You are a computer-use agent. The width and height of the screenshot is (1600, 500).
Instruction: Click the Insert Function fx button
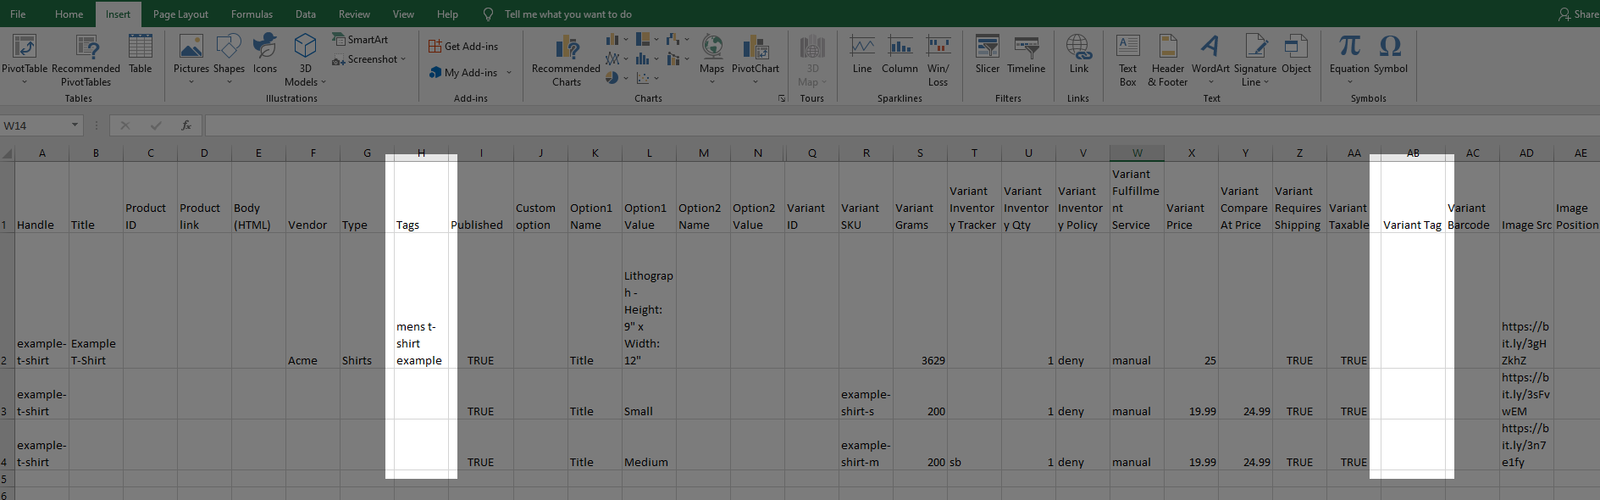tap(186, 126)
